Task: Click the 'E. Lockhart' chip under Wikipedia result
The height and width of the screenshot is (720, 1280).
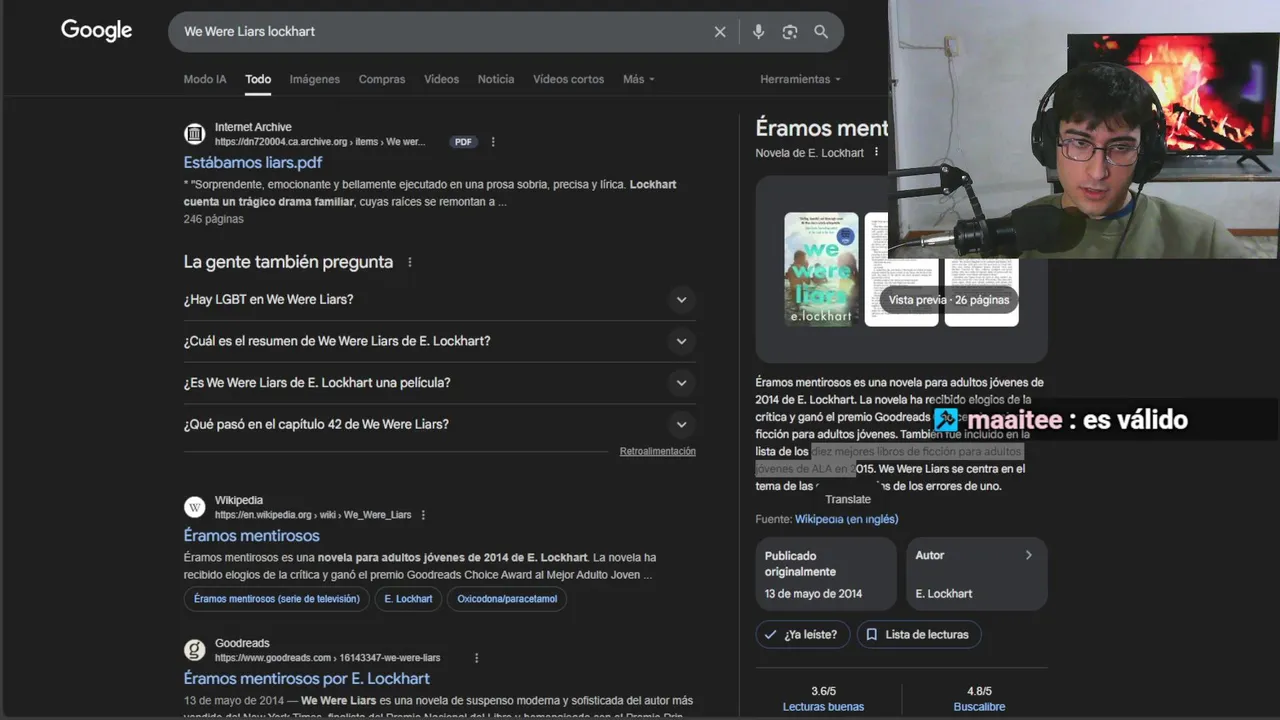Action: click(x=408, y=599)
